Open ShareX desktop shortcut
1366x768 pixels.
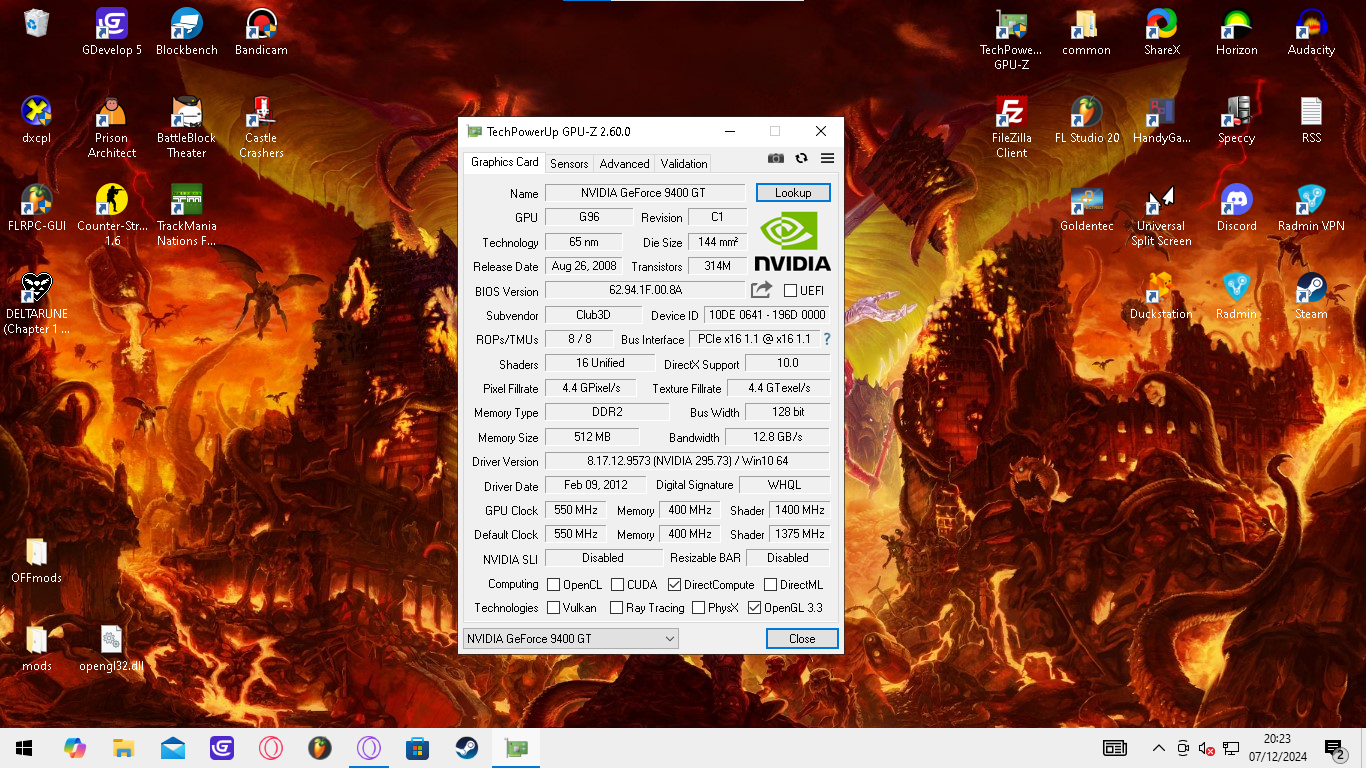1161,32
